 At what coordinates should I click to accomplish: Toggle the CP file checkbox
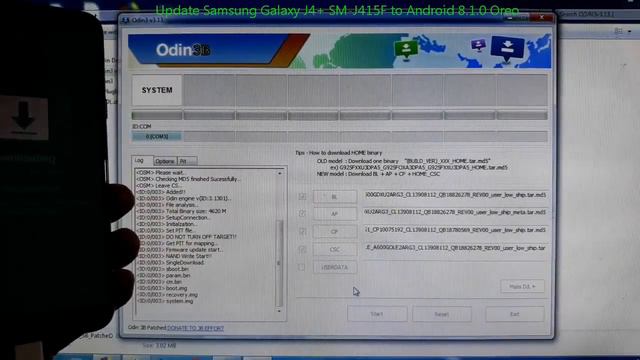[x=302, y=231]
